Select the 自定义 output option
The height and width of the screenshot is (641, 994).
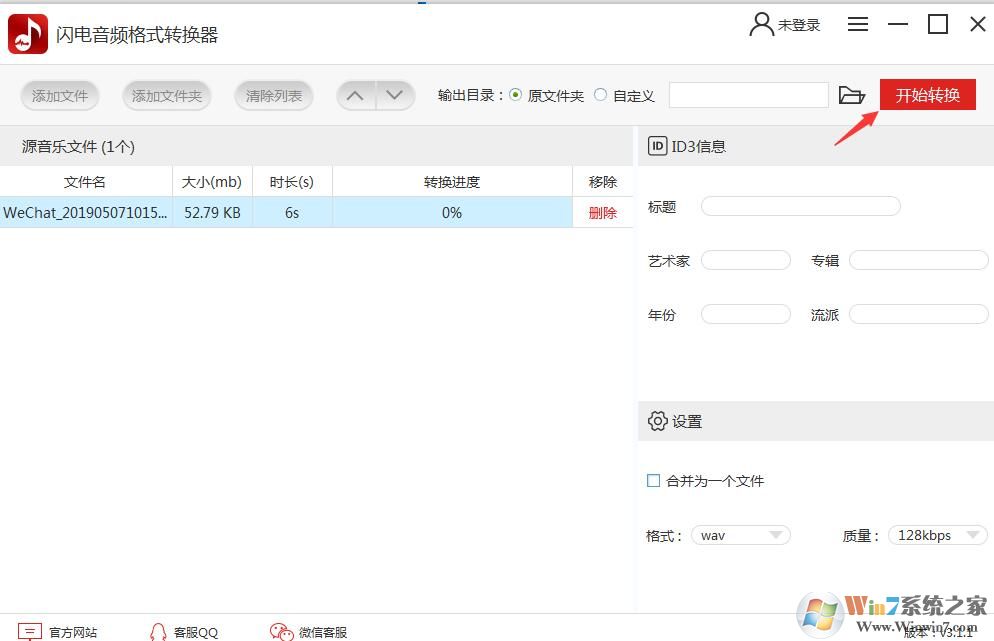[600, 95]
